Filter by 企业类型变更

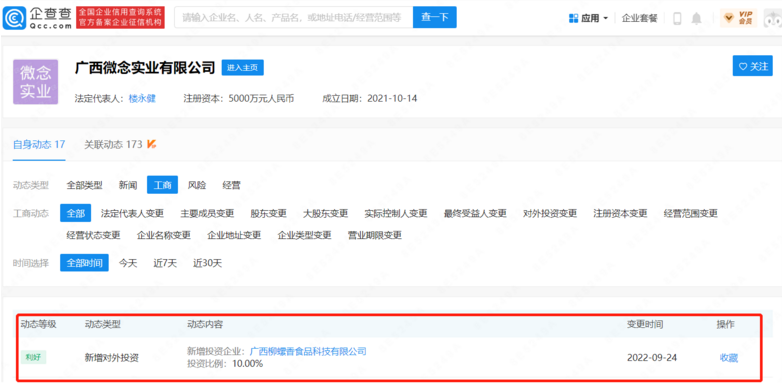coord(304,235)
